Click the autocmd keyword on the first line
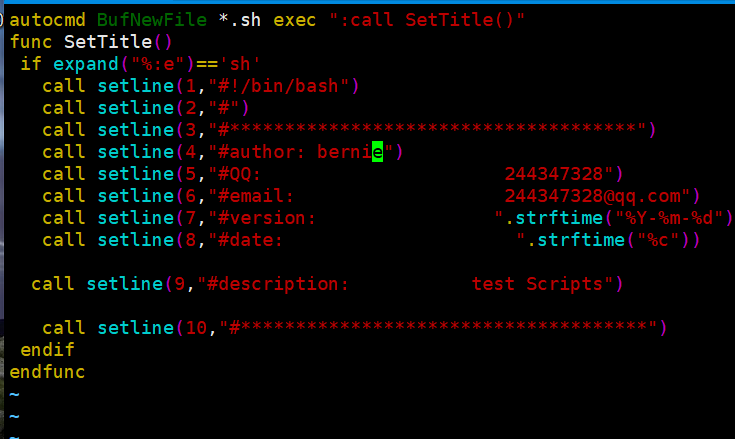This screenshot has height=439, width=735. click(48, 19)
